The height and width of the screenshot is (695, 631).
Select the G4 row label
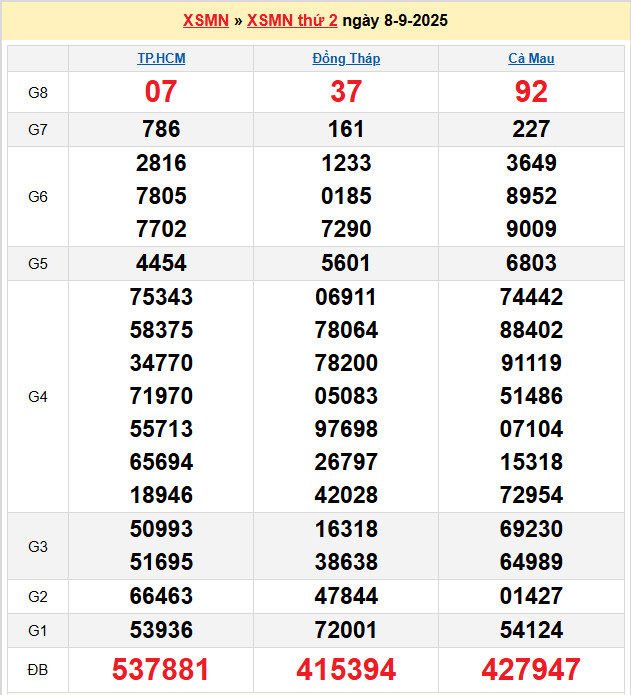point(38,397)
